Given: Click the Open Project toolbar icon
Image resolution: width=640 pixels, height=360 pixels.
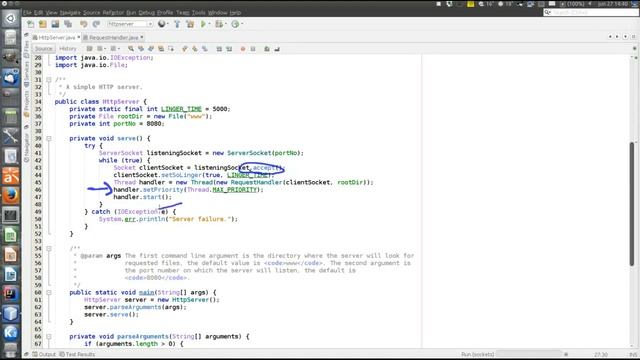Looking at the screenshot, I should (x=56, y=24).
